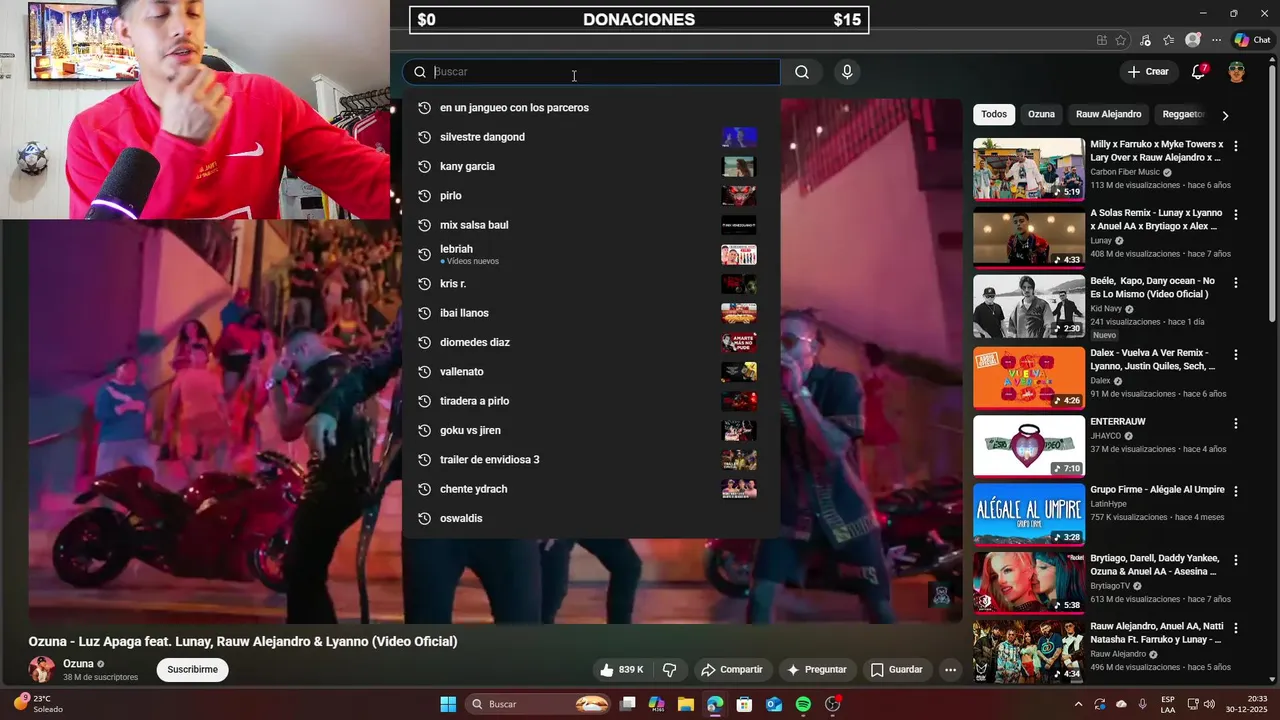This screenshot has height=720, width=1280.
Task: Choose suggestion 'kany garcia'
Action: [x=591, y=166]
